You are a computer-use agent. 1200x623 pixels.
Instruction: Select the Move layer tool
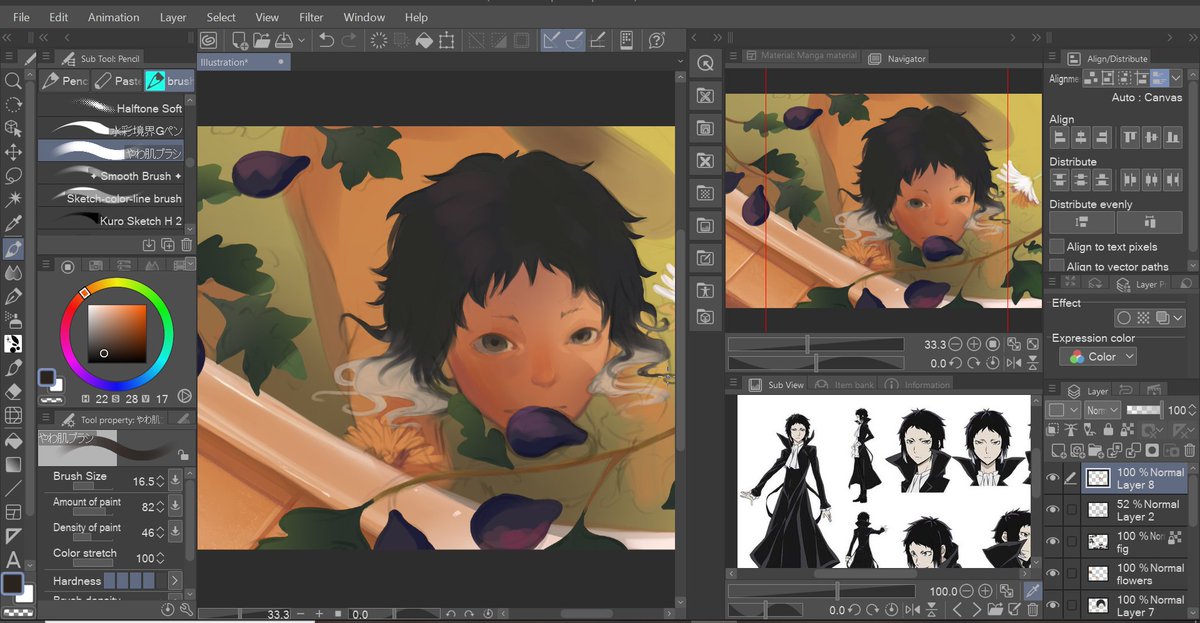coord(13,152)
